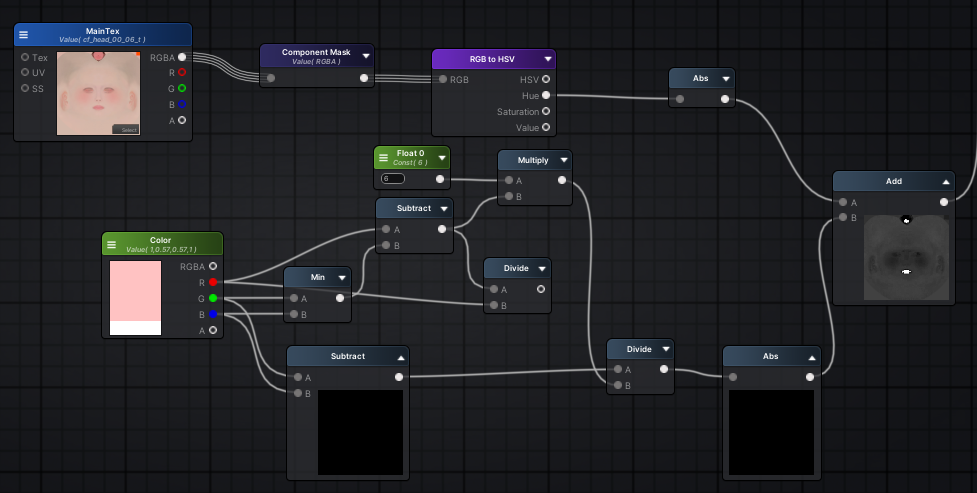Screen dimensions: 977x493
Task: Click the Color node blue B port
Action: point(213,314)
